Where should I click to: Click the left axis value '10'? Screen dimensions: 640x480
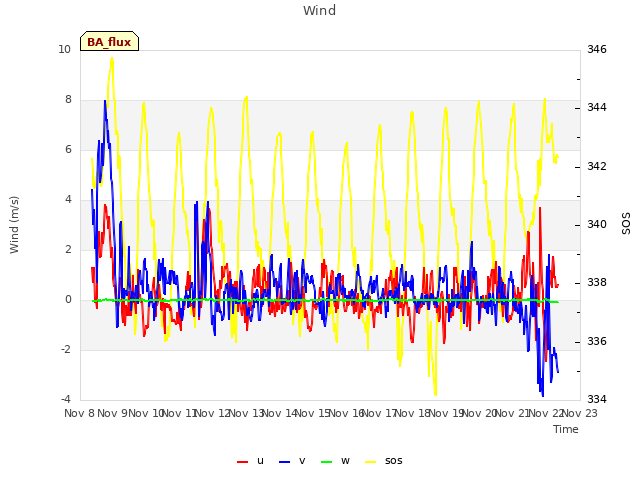pos(64,49)
